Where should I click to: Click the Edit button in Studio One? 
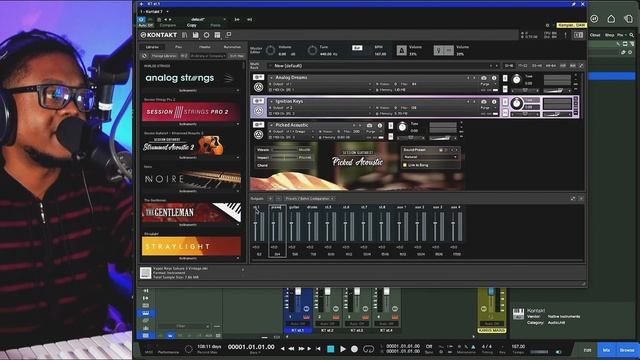tap(587, 350)
